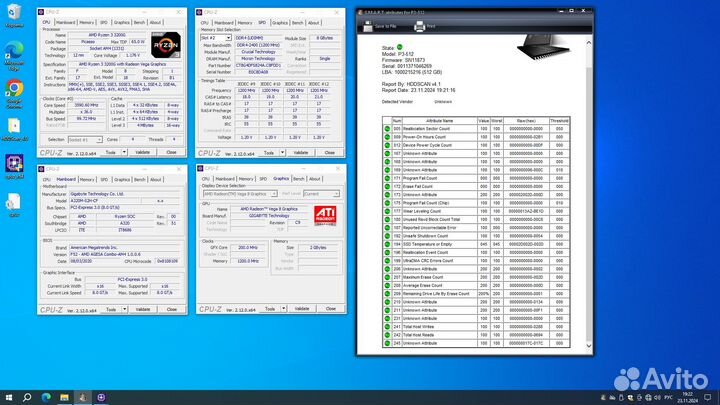Click green status icon for Power-On Hours Count

click(x=387, y=137)
